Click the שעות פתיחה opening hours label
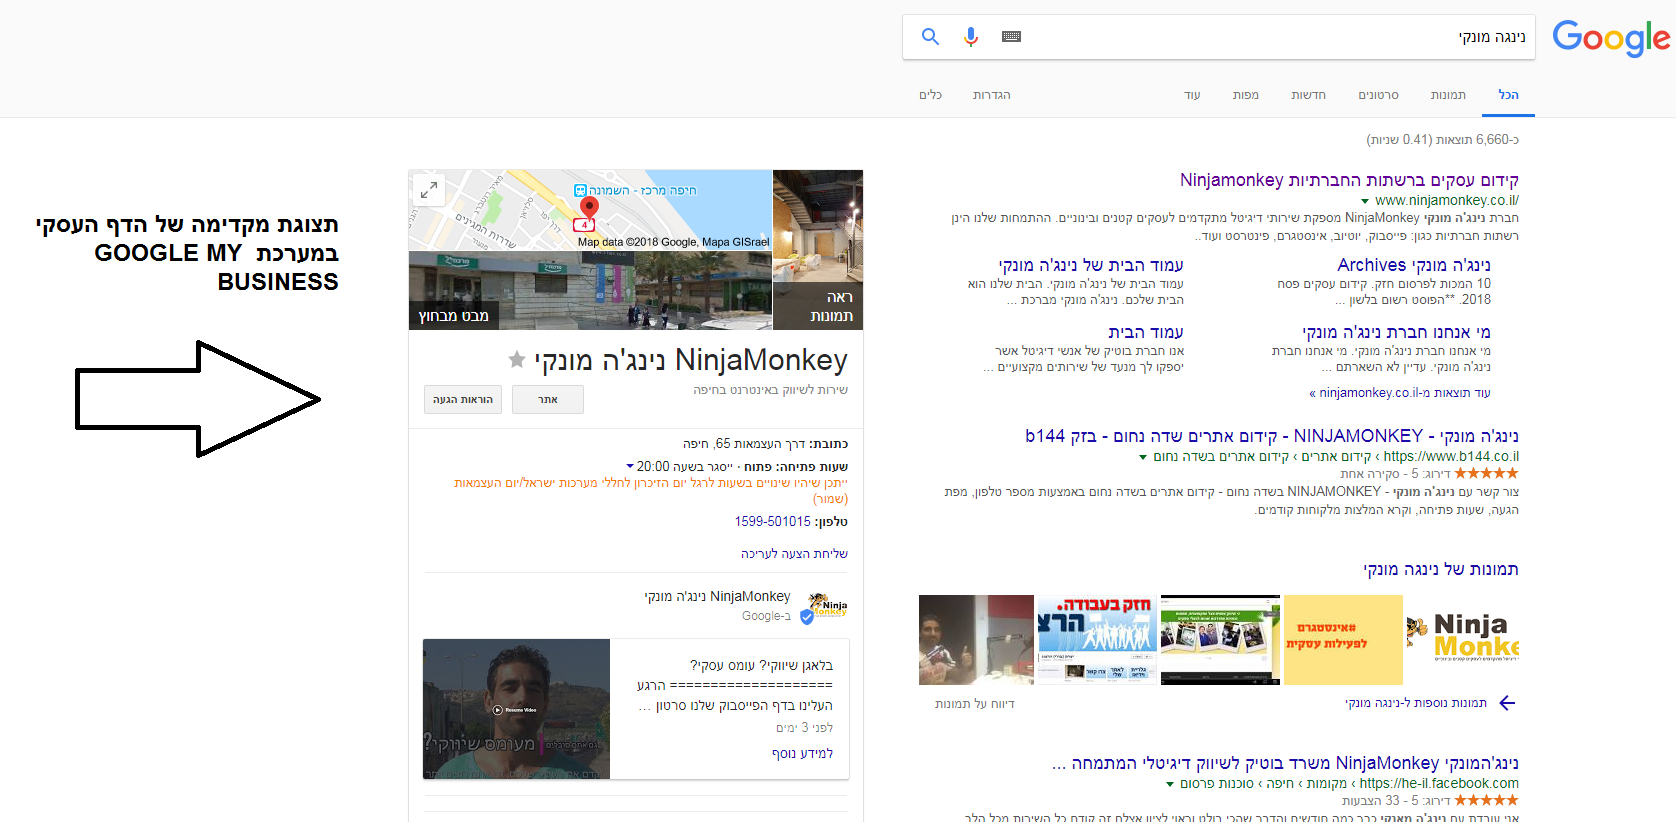The width and height of the screenshot is (1676, 822). (x=812, y=466)
